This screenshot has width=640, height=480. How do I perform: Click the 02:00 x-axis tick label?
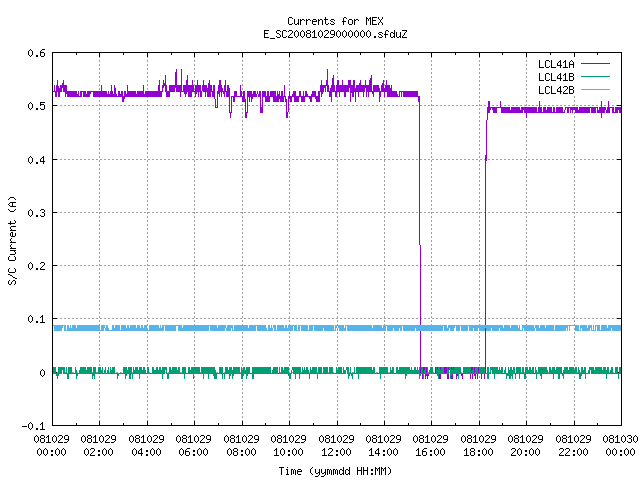coord(98,452)
